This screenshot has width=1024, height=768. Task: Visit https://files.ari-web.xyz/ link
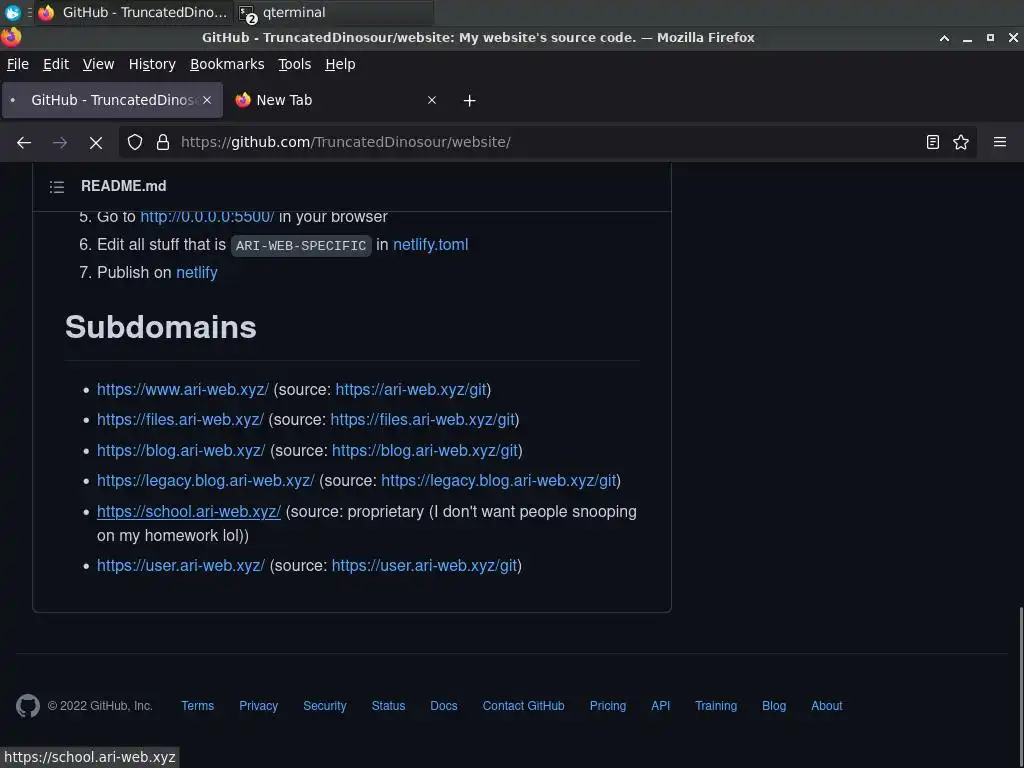pyautogui.click(x=180, y=419)
